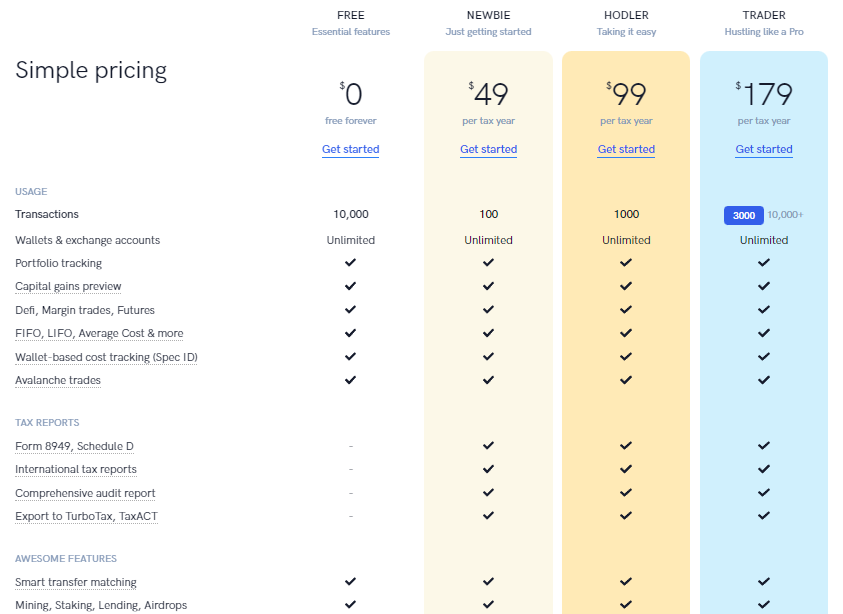Click Get started under the HODLER plan
This screenshot has width=843, height=614.
point(626,149)
